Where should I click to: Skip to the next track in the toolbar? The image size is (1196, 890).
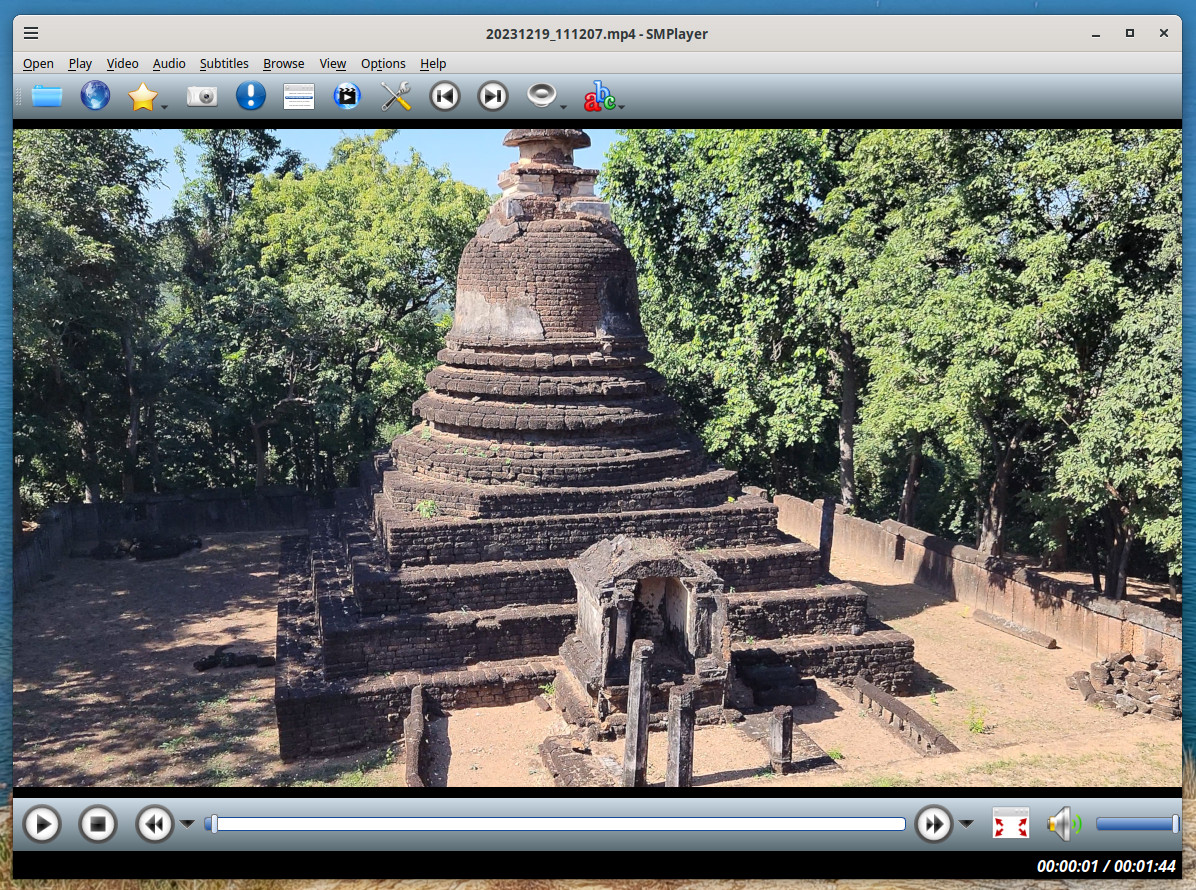(492, 96)
